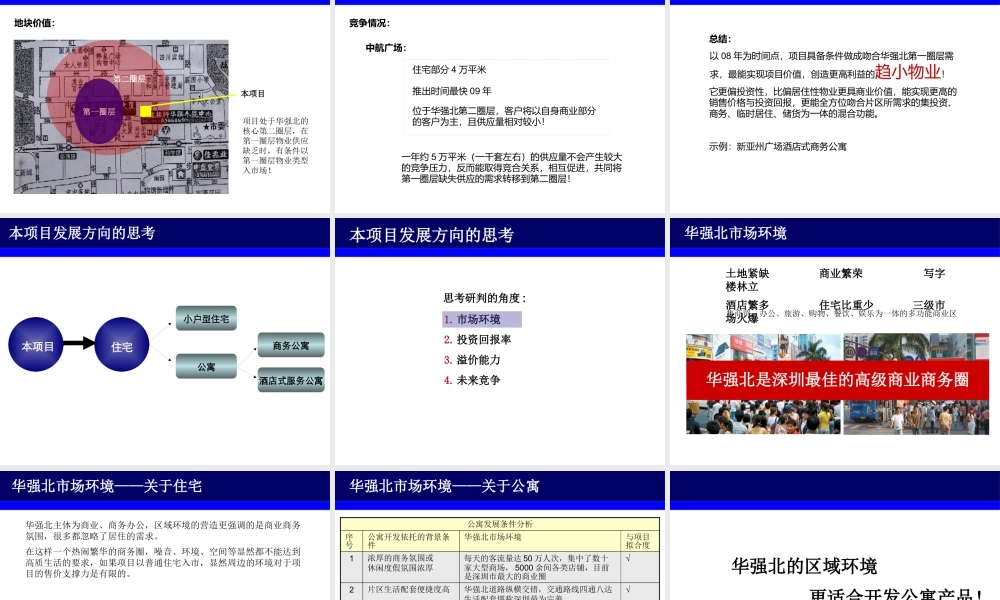Click the 华强北市场环境——关于住宅 header
Image resolution: width=1000 pixels, height=600 pixels.
pos(107,487)
